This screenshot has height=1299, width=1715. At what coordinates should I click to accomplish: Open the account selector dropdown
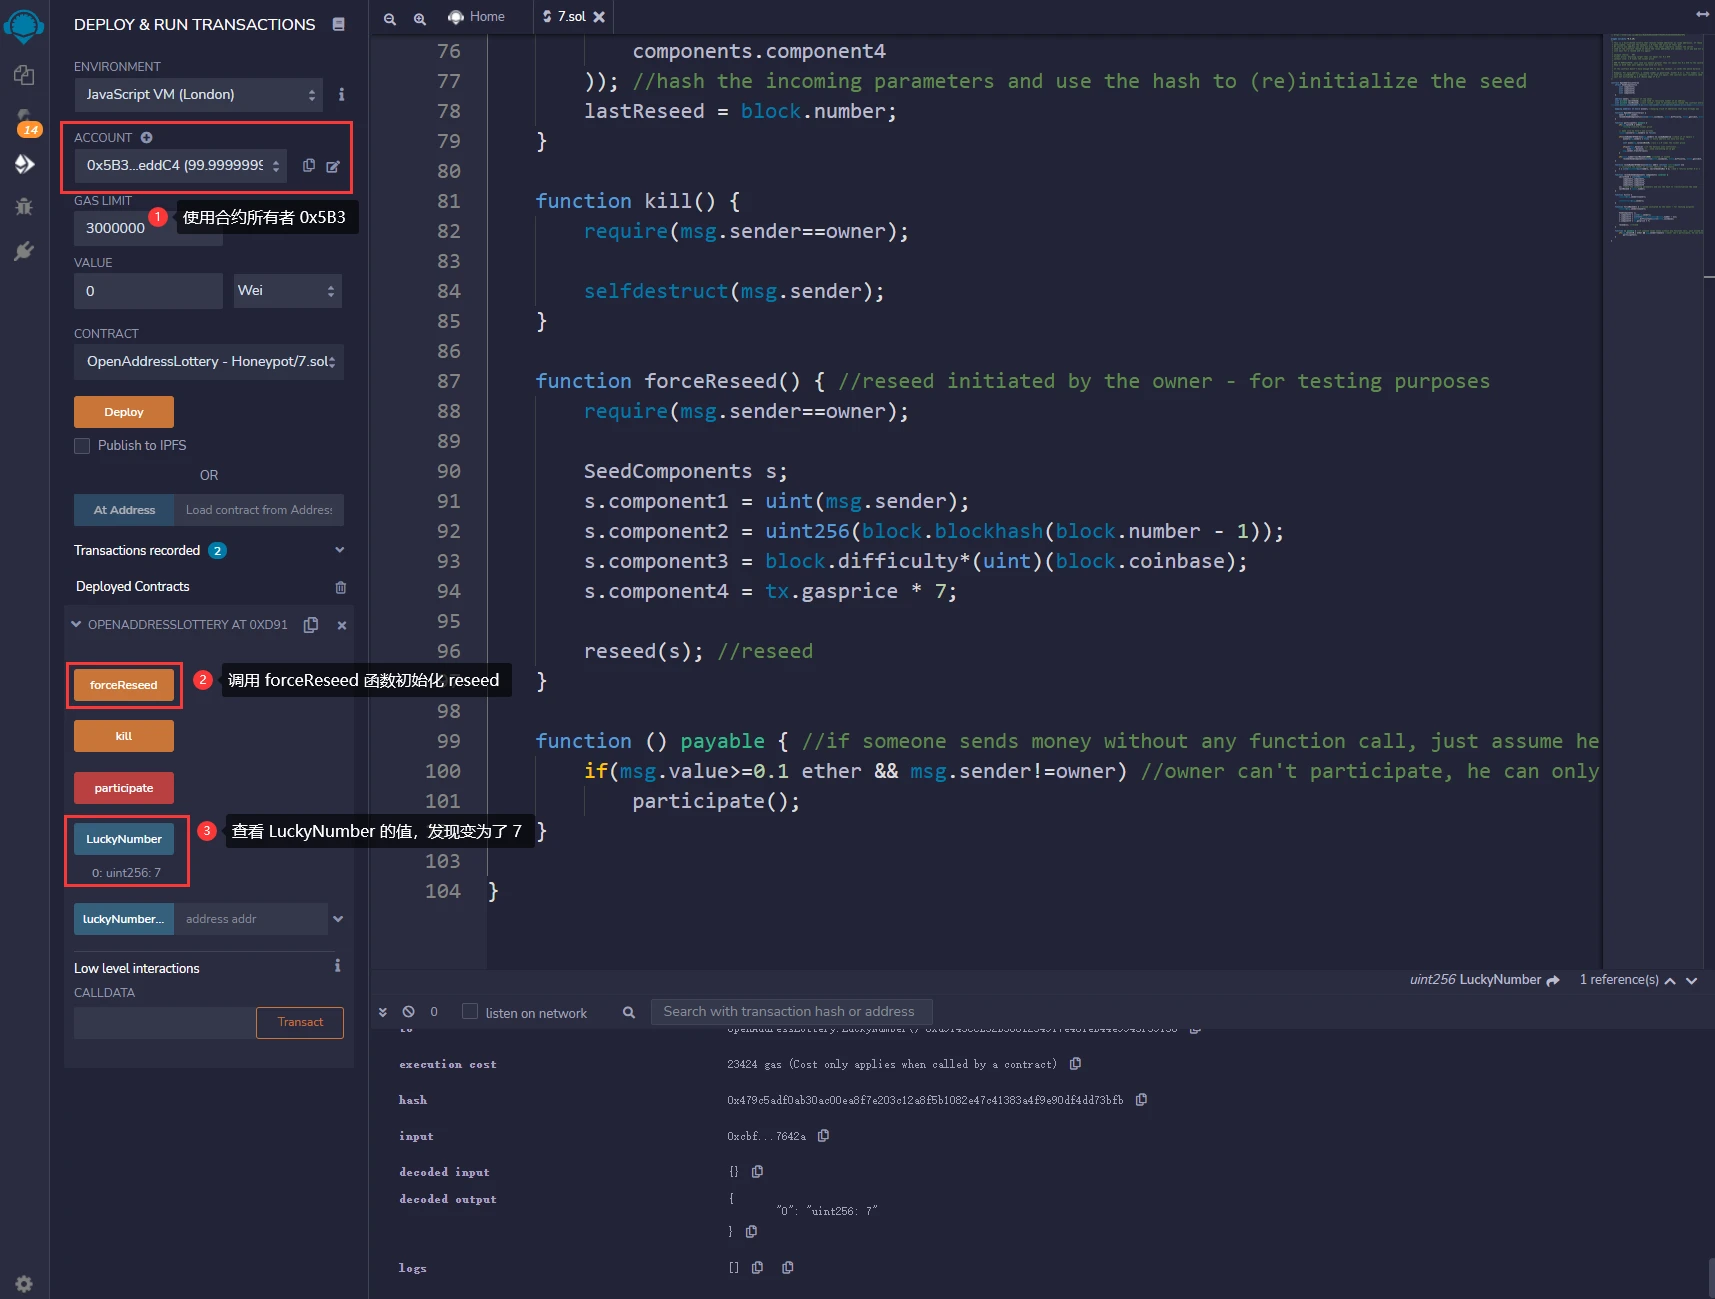[x=180, y=166]
